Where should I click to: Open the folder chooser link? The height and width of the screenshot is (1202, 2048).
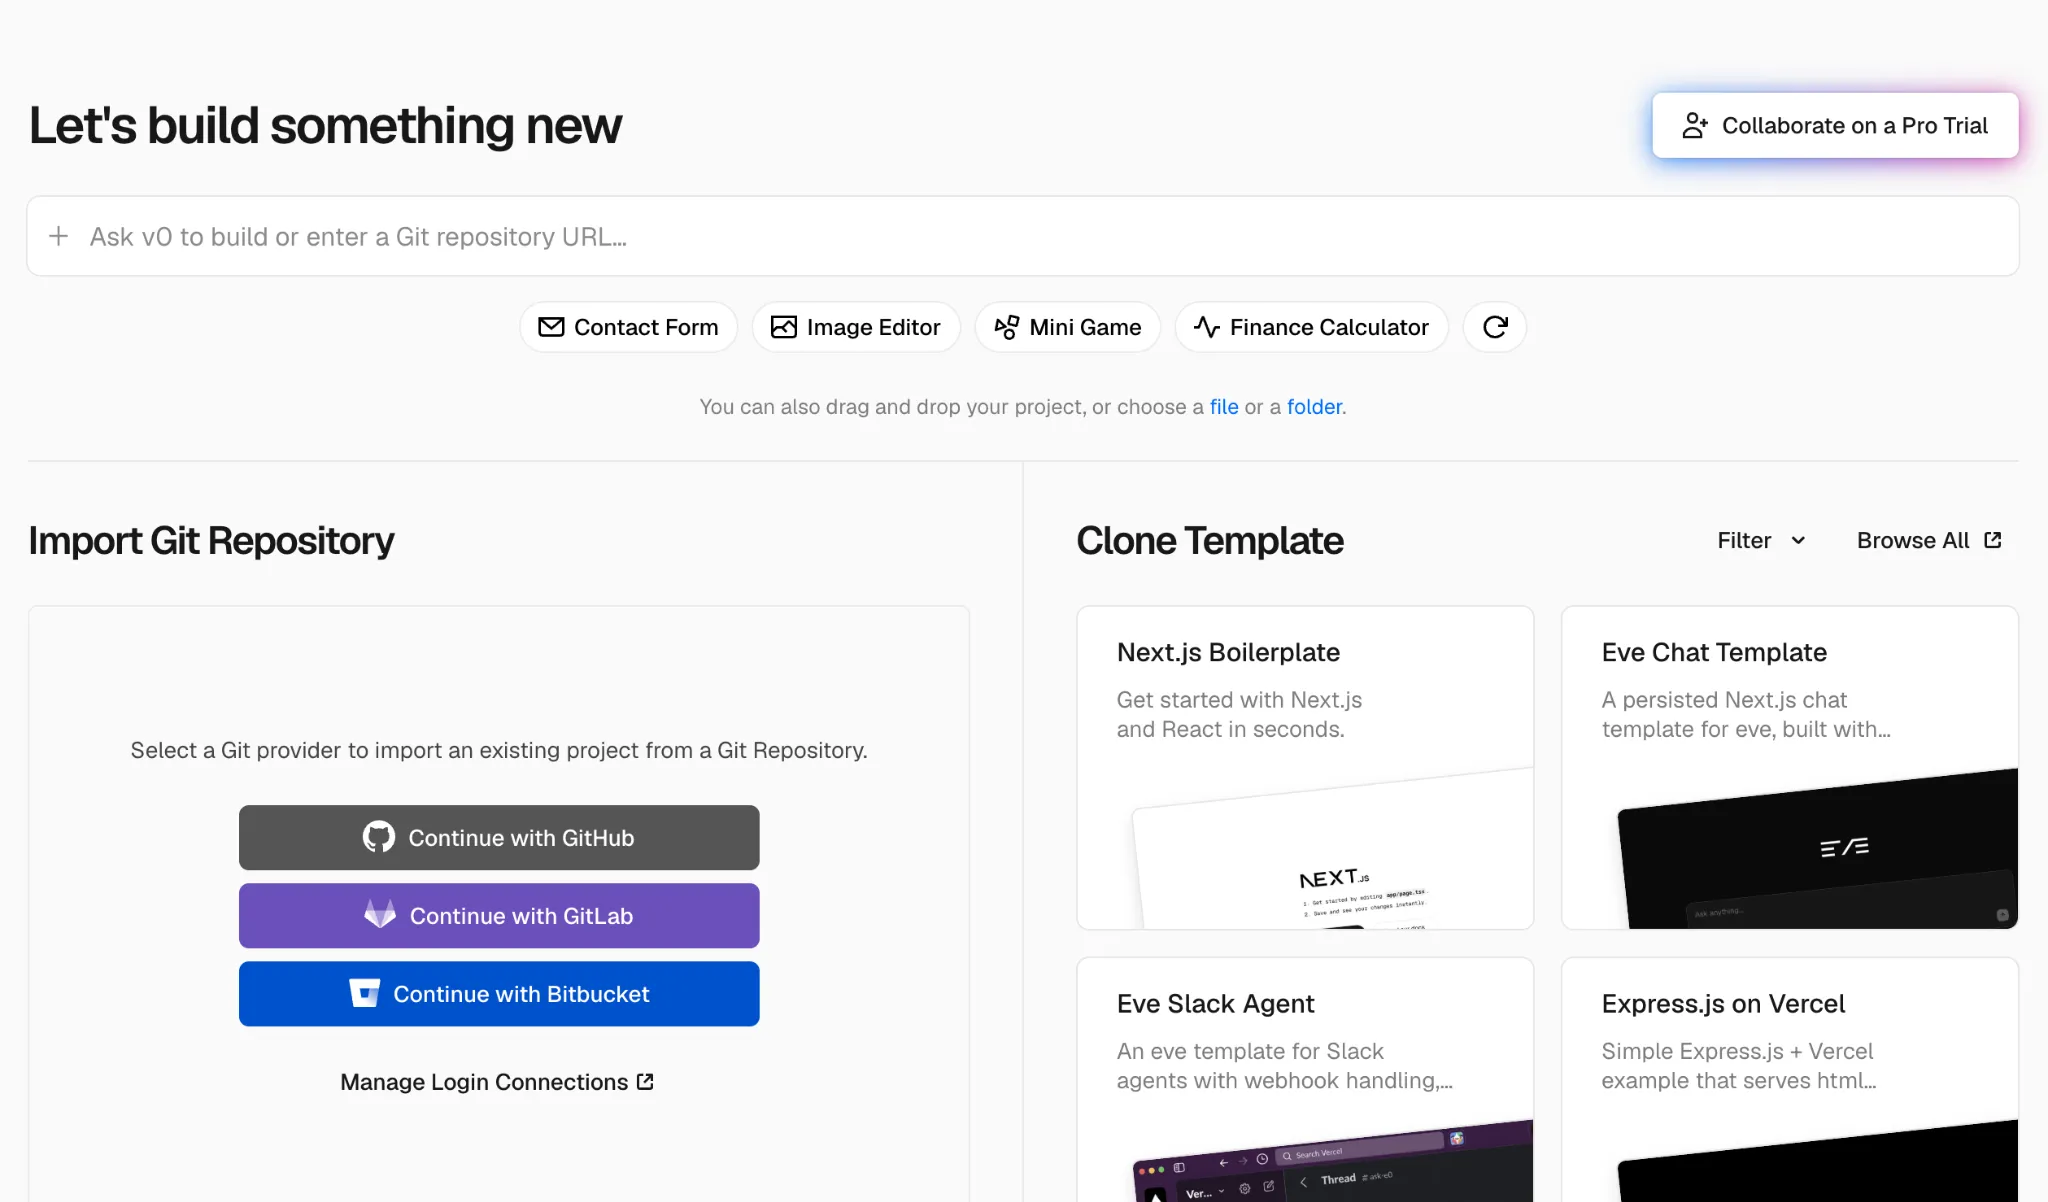point(1314,407)
